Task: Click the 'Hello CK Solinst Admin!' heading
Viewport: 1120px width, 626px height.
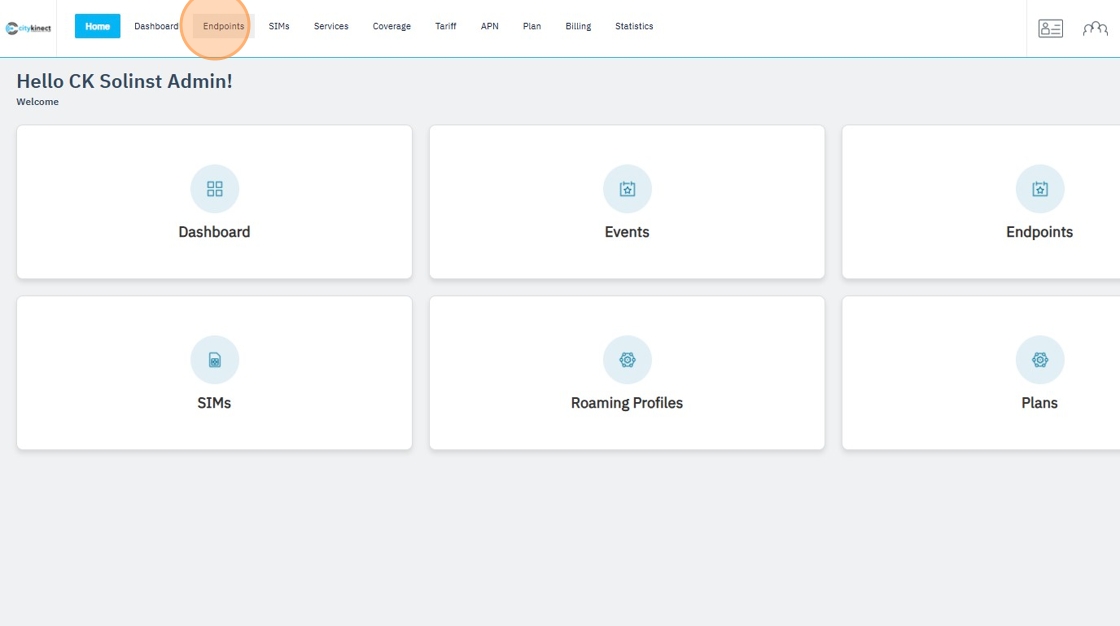Action: coord(124,81)
